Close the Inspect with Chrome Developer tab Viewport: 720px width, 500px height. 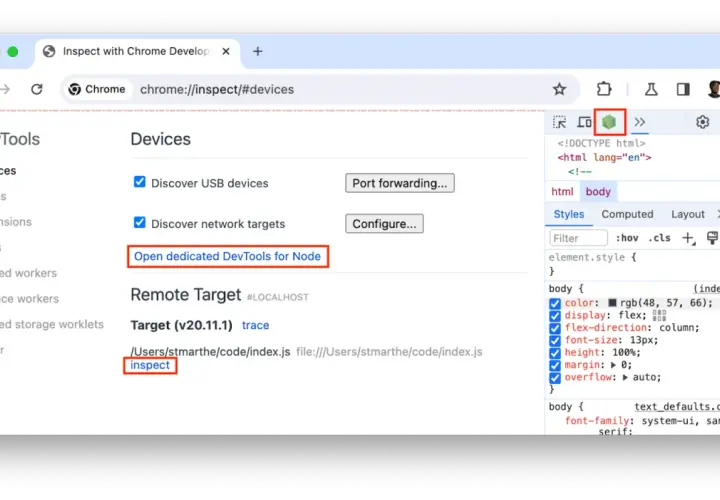226,51
